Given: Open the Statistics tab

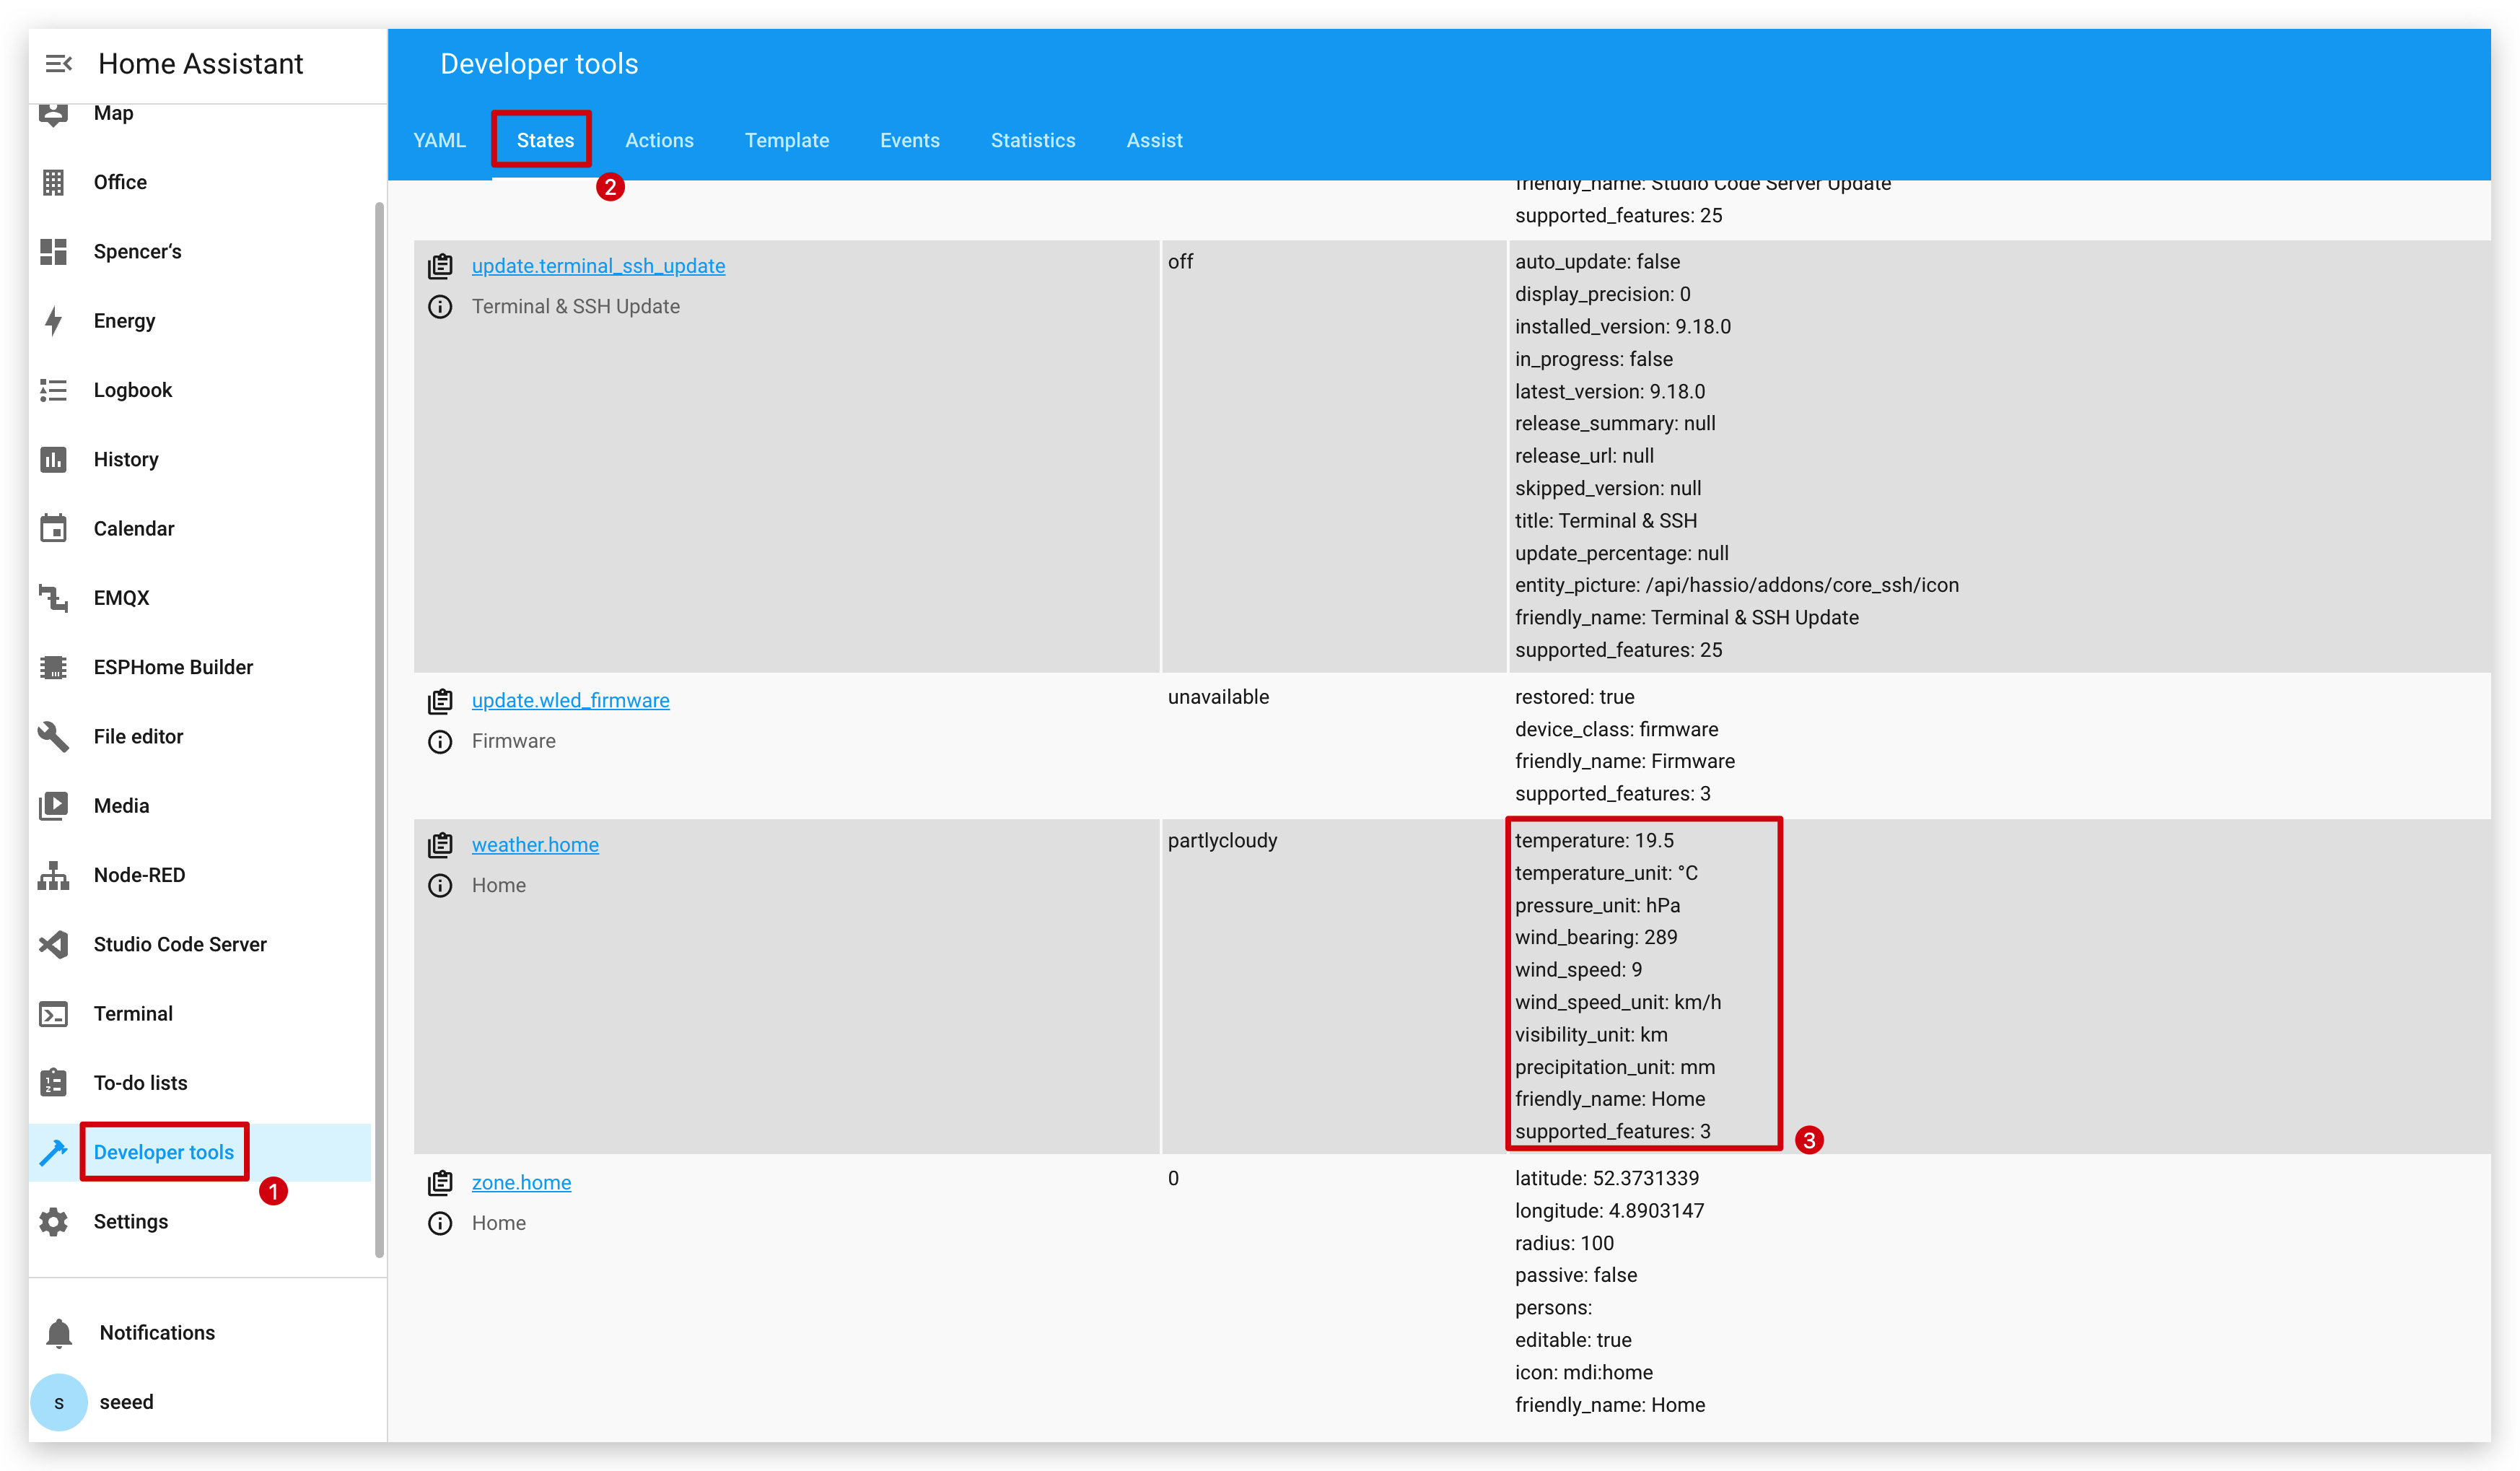Looking at the screenshot, I should (x=1033, y=140).
